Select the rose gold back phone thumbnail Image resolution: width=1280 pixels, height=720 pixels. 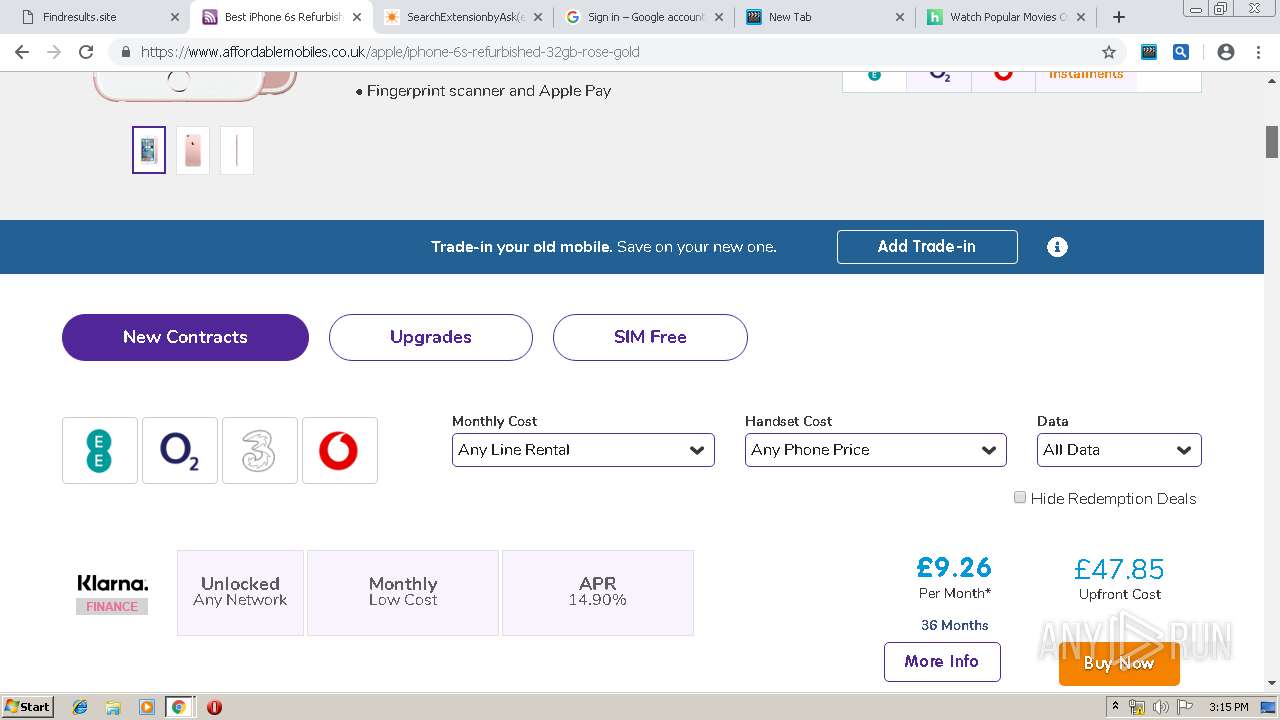[x=193, y=150]
